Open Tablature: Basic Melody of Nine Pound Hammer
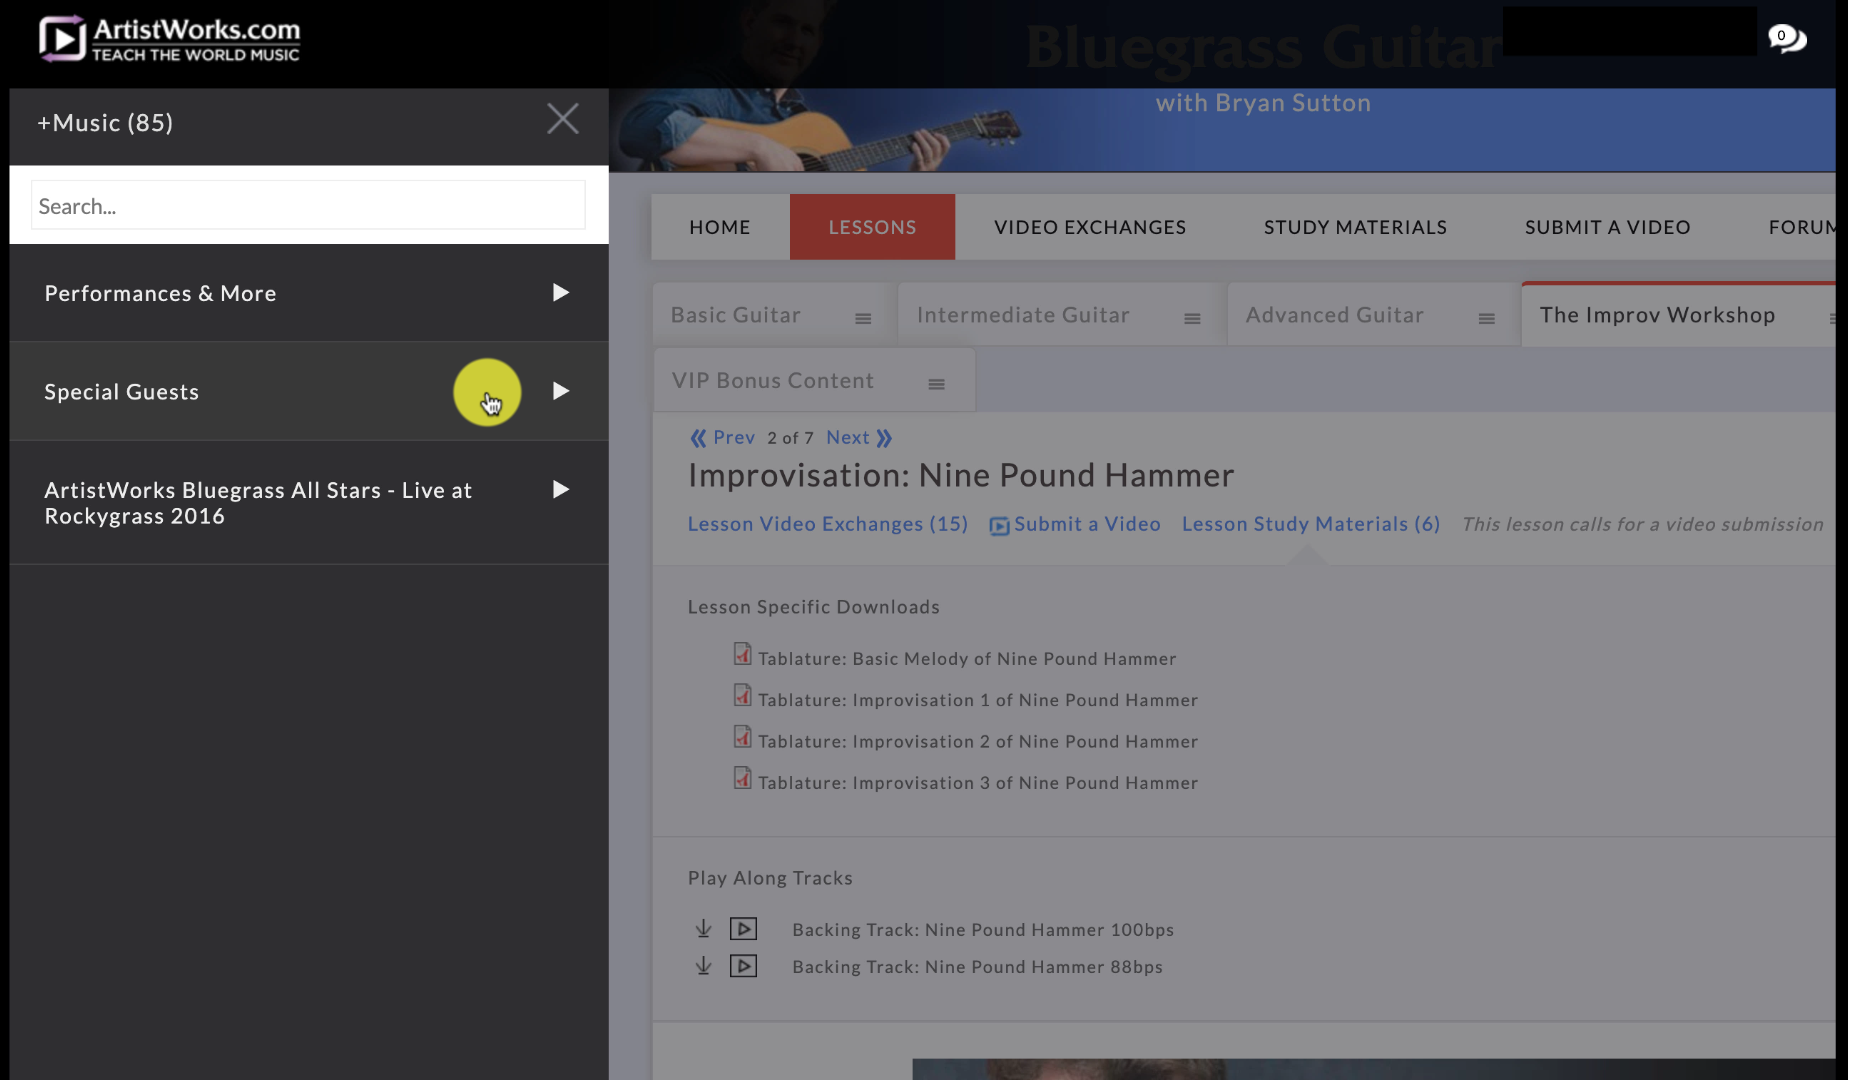This screenshot has width=1849, height=1080. pos(967,659)
